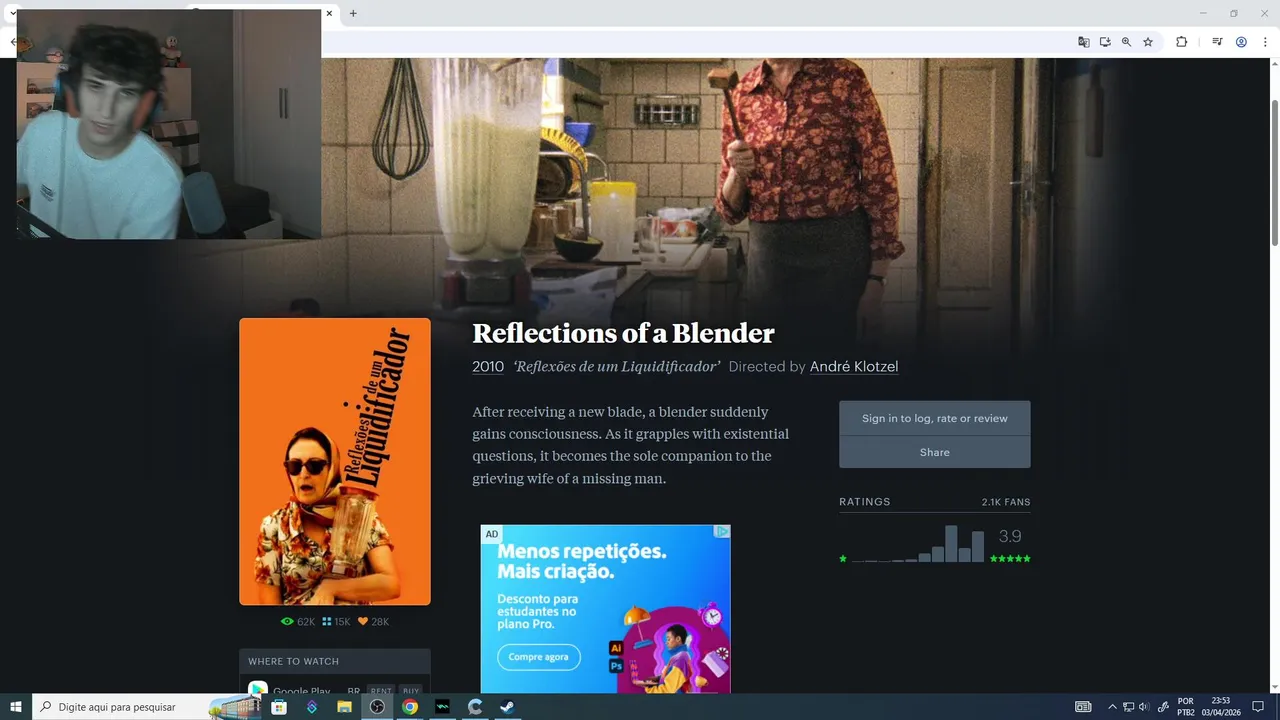Click the Reflections of a Blender poster

(x=335, y=461)
